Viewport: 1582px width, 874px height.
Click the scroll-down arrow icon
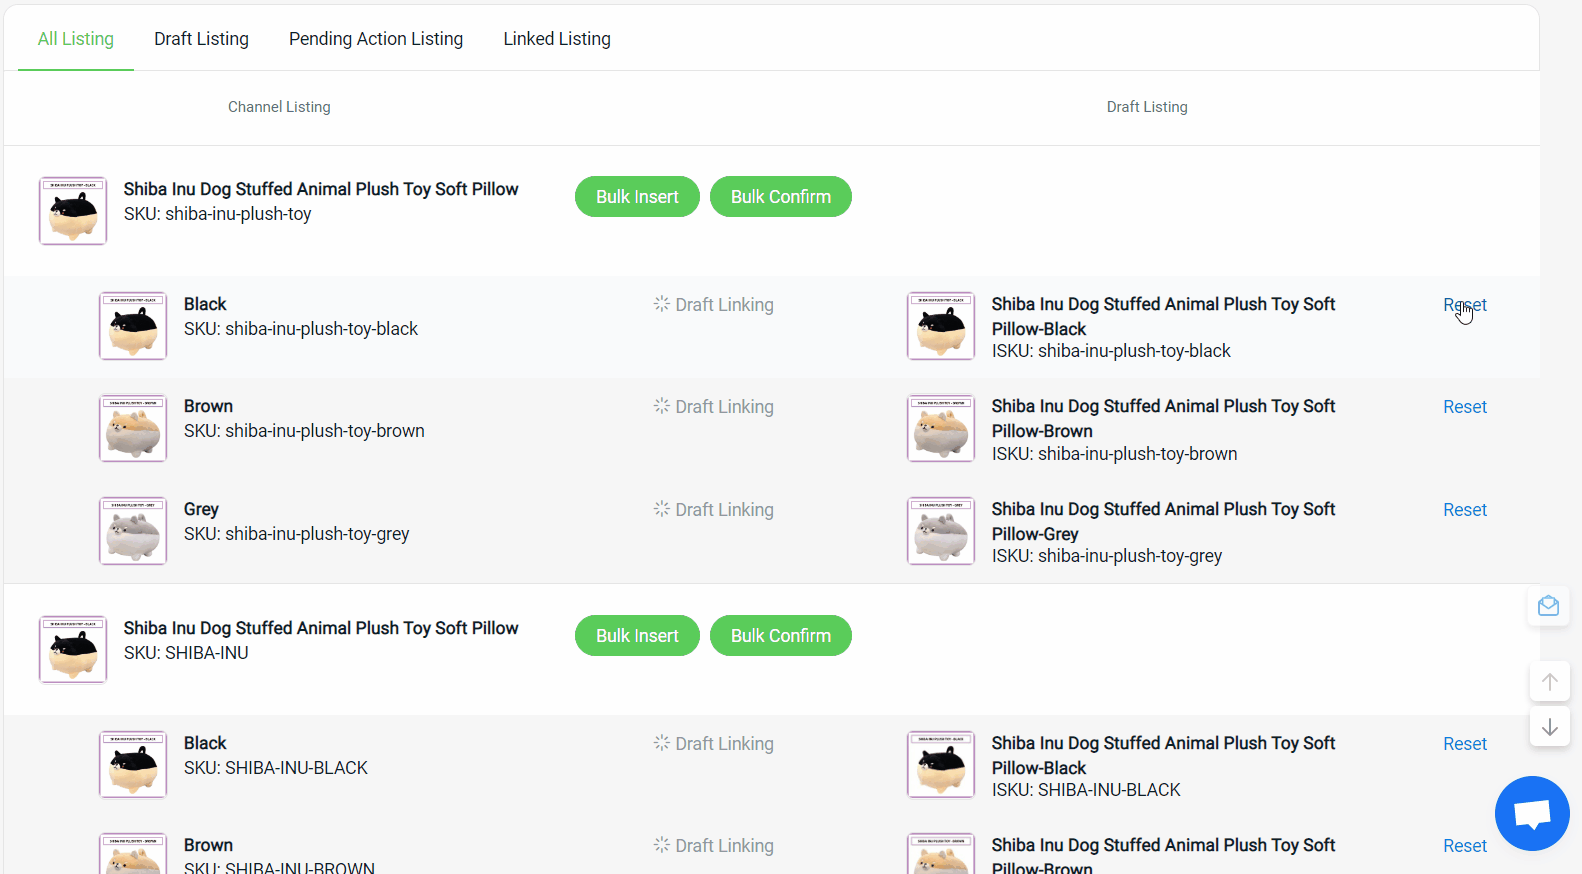coord(1549,727)
